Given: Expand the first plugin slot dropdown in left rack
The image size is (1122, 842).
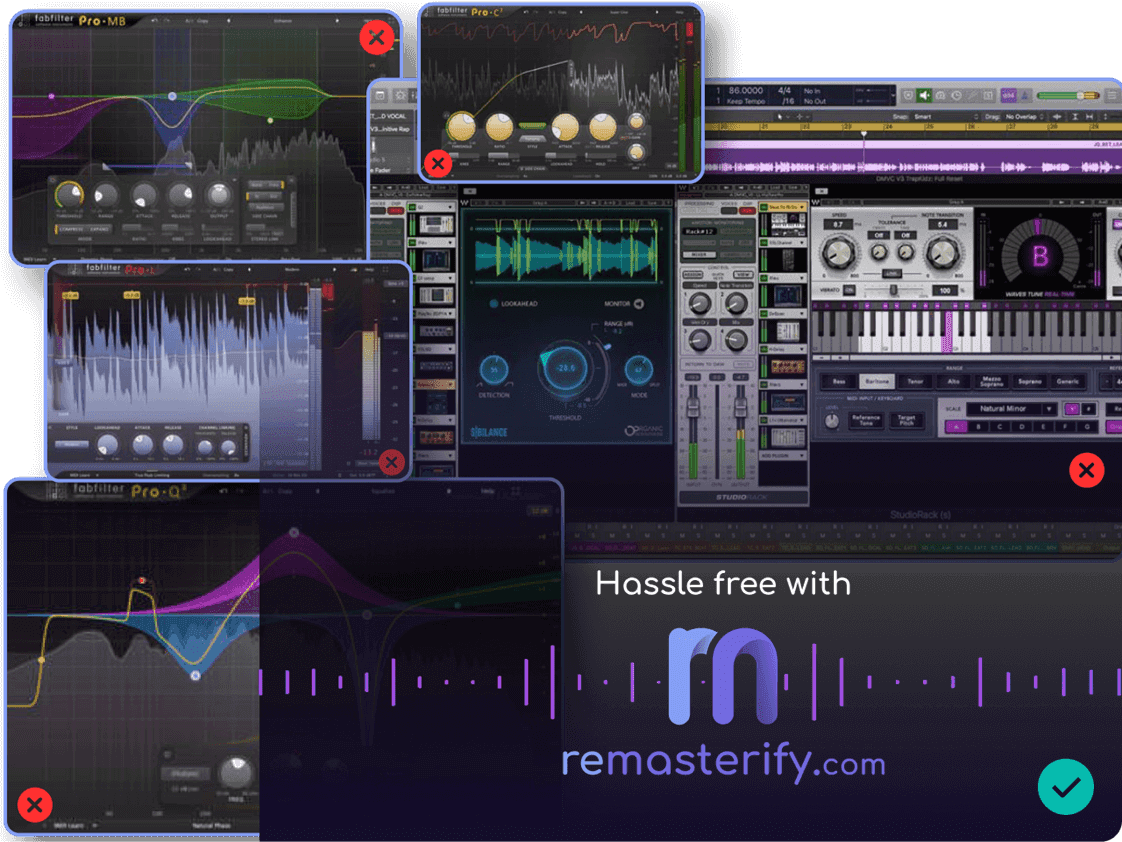Looking at the screenshot, I should point(449,207).
